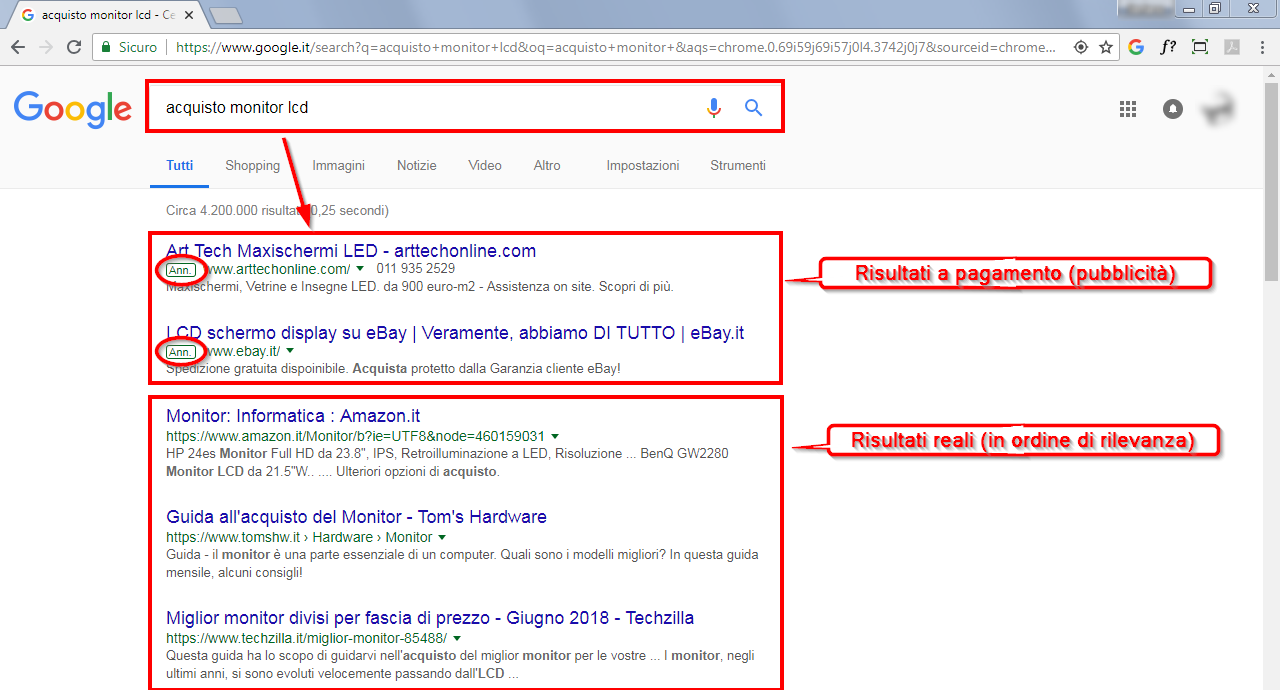Screen dimensions: 1280x690
Task: Click phone number 011 935 2529
Action: [x=415, y=269]
